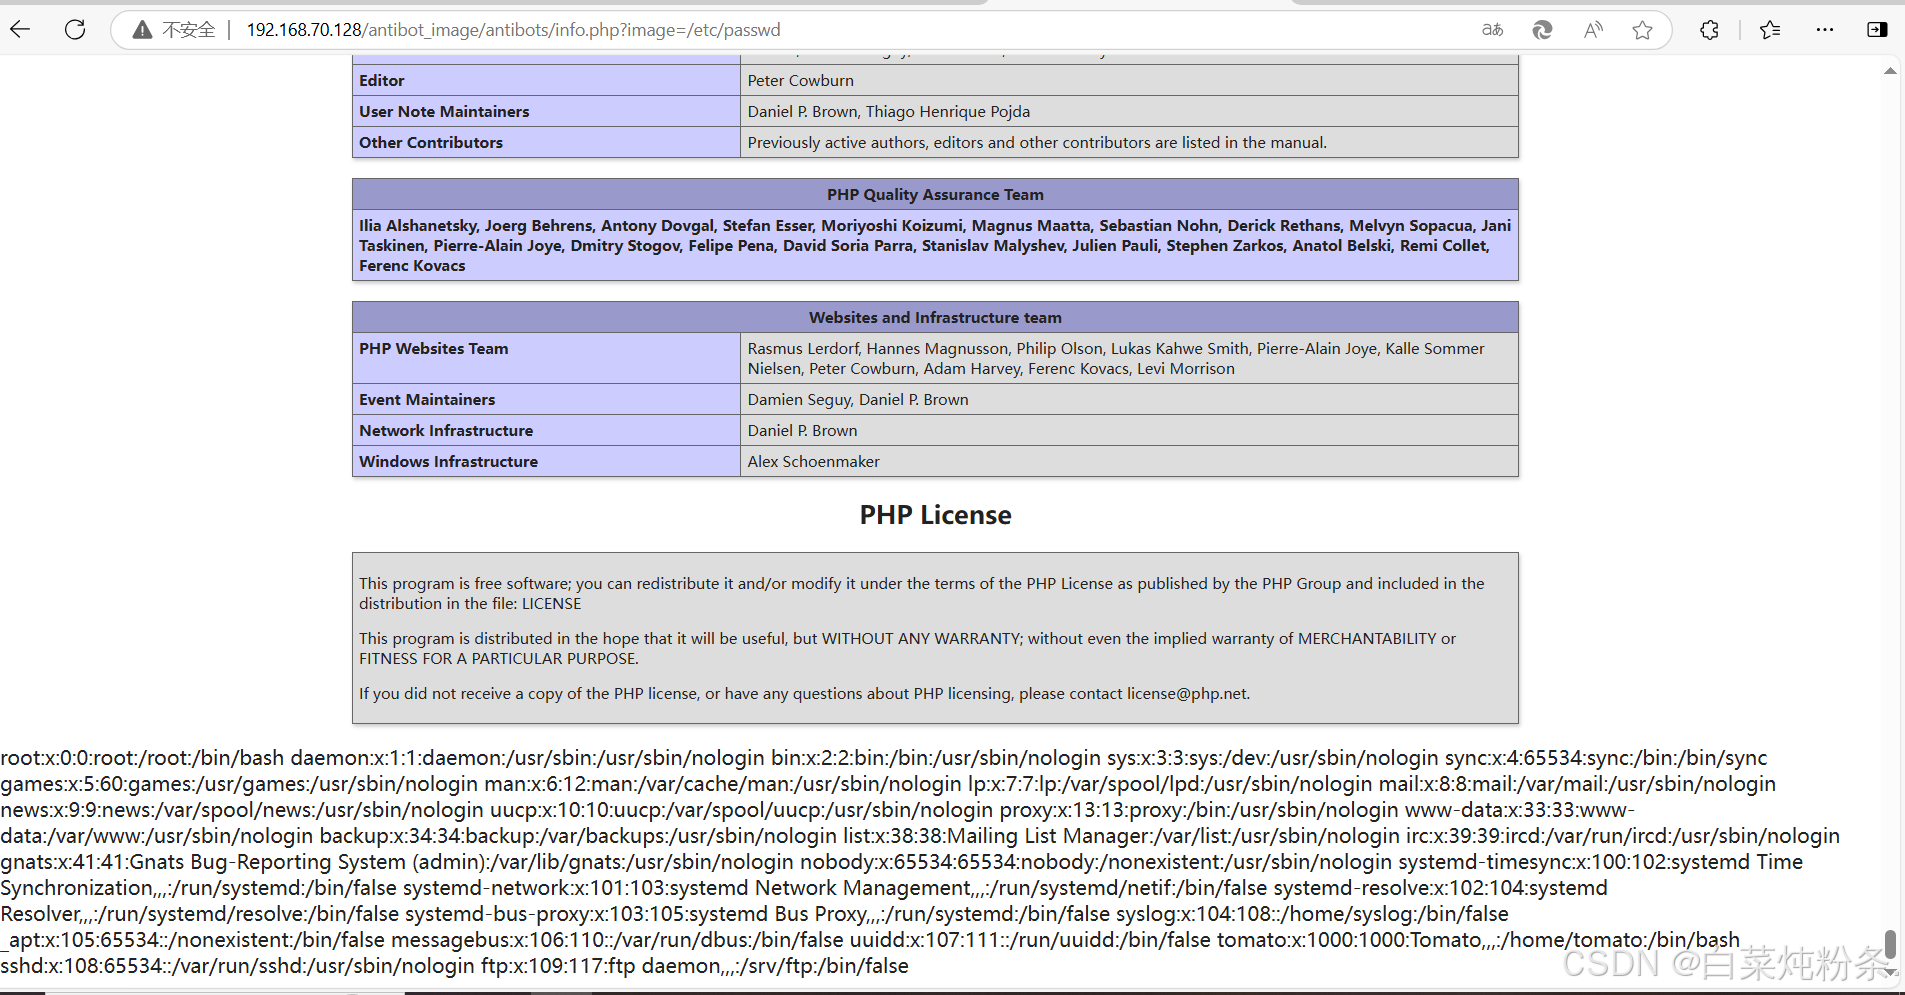Click the Edge sync icon in address bar
The height and width of the screenshot is (995, 1905).
[x=1542, y=30]
